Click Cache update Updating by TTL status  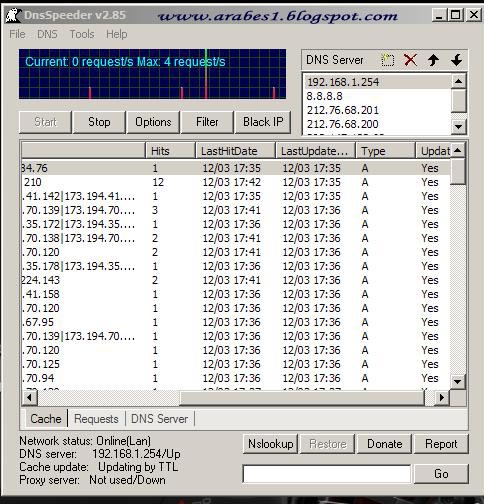pos(99,467)
